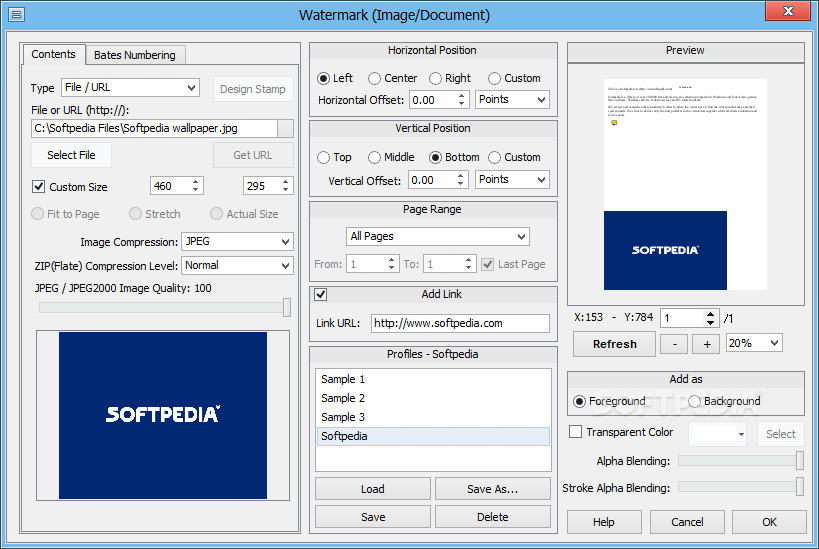Switch to the Bates Numbering tab
The image size is (819, 549).
click(135, 55)
